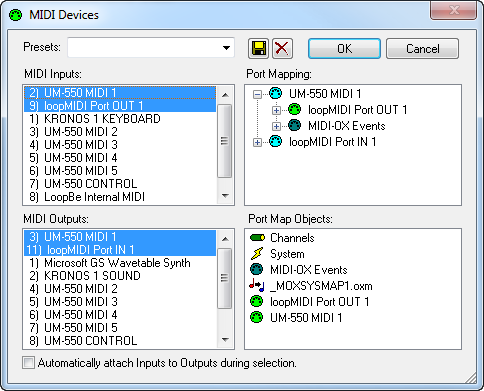Viewport: 484px width, 391px height.
Task: Select output '1) Microsoft GS Wavetable Synth'
Action: point(120,263)
